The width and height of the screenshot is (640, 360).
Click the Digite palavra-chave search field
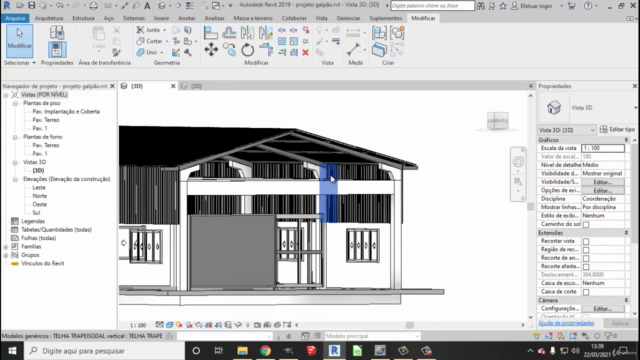433,6
